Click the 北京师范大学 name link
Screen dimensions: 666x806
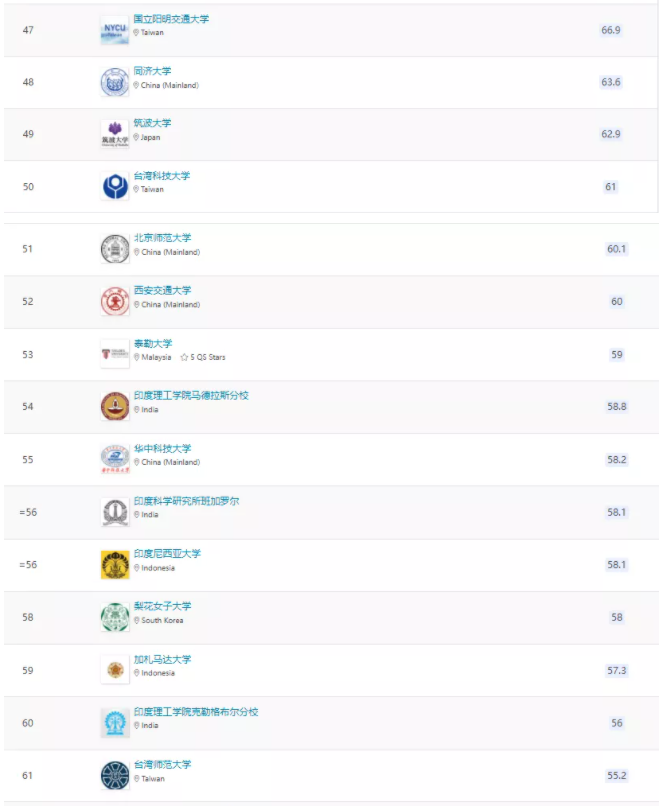[x=162, y=238]
